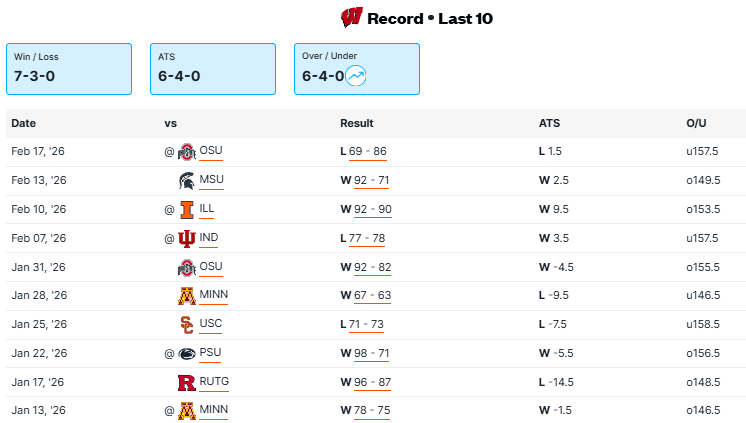Click the Wisconsin Badgers logo in header
Viewport: 746px width, 423px height.
(x=351, y=18)
